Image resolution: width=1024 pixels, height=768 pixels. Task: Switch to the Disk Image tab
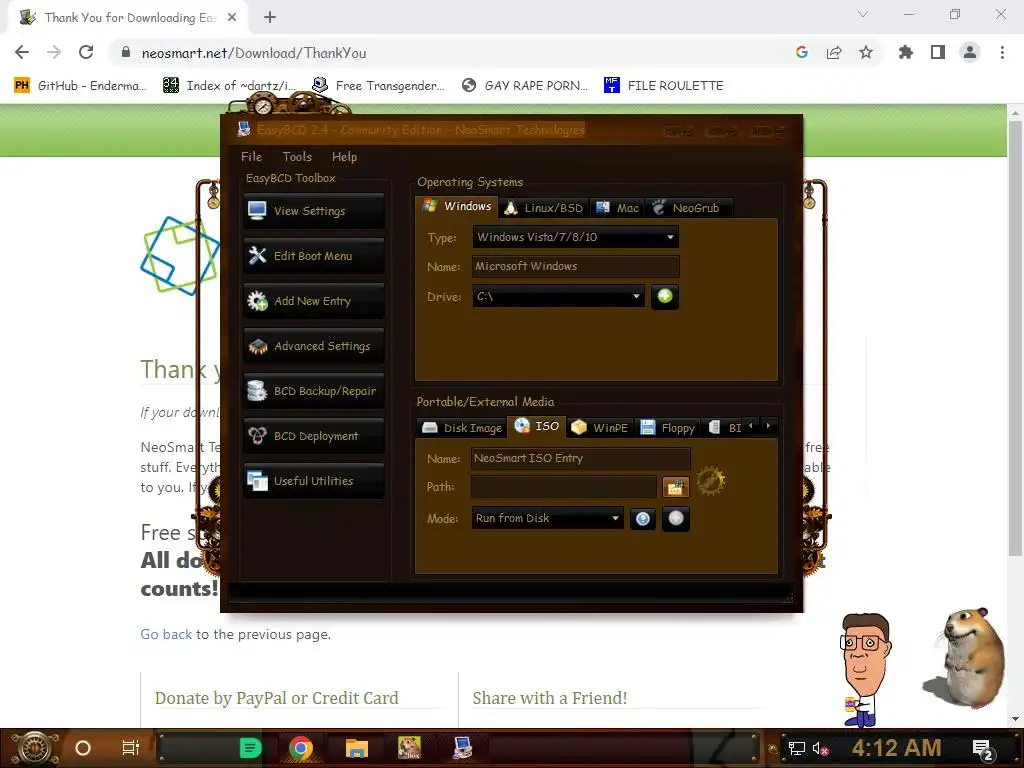coord(462,428)
